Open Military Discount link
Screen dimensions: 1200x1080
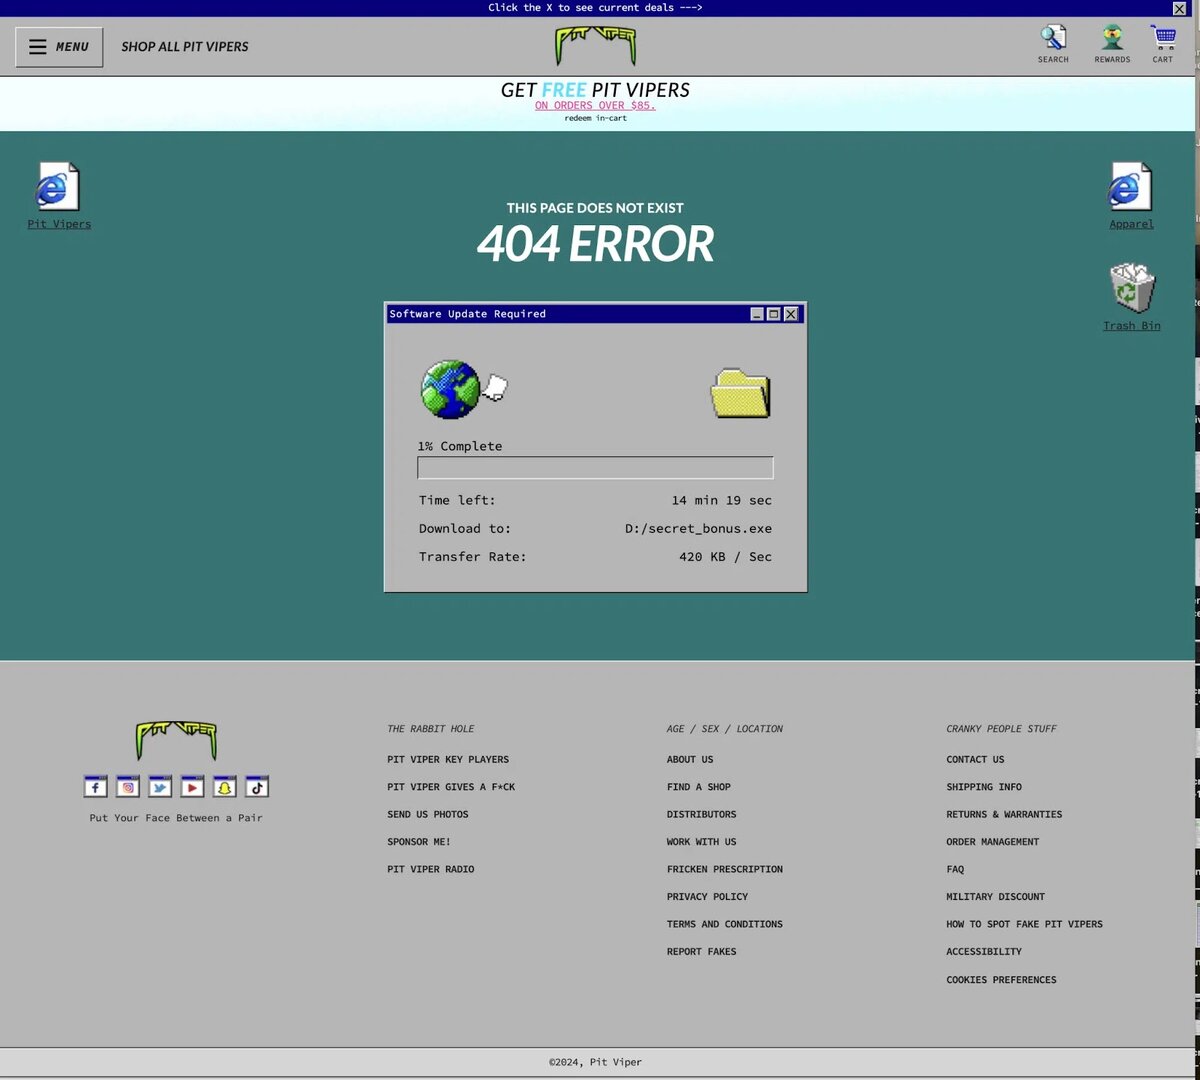click(x=996, y=897)
